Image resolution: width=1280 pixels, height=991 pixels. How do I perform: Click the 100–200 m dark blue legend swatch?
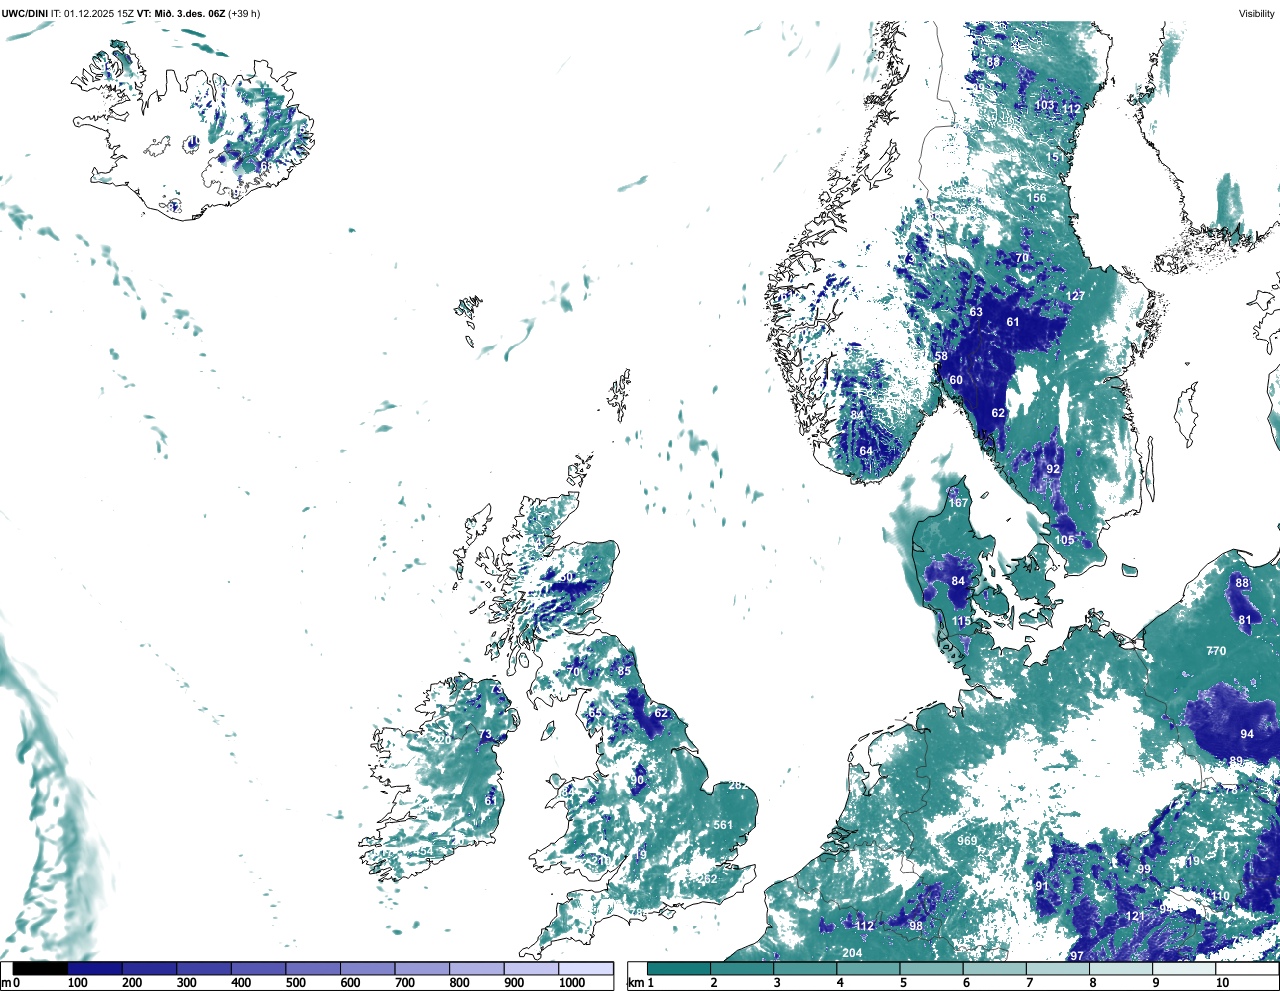pyautogui.click(x=95, y=968)
